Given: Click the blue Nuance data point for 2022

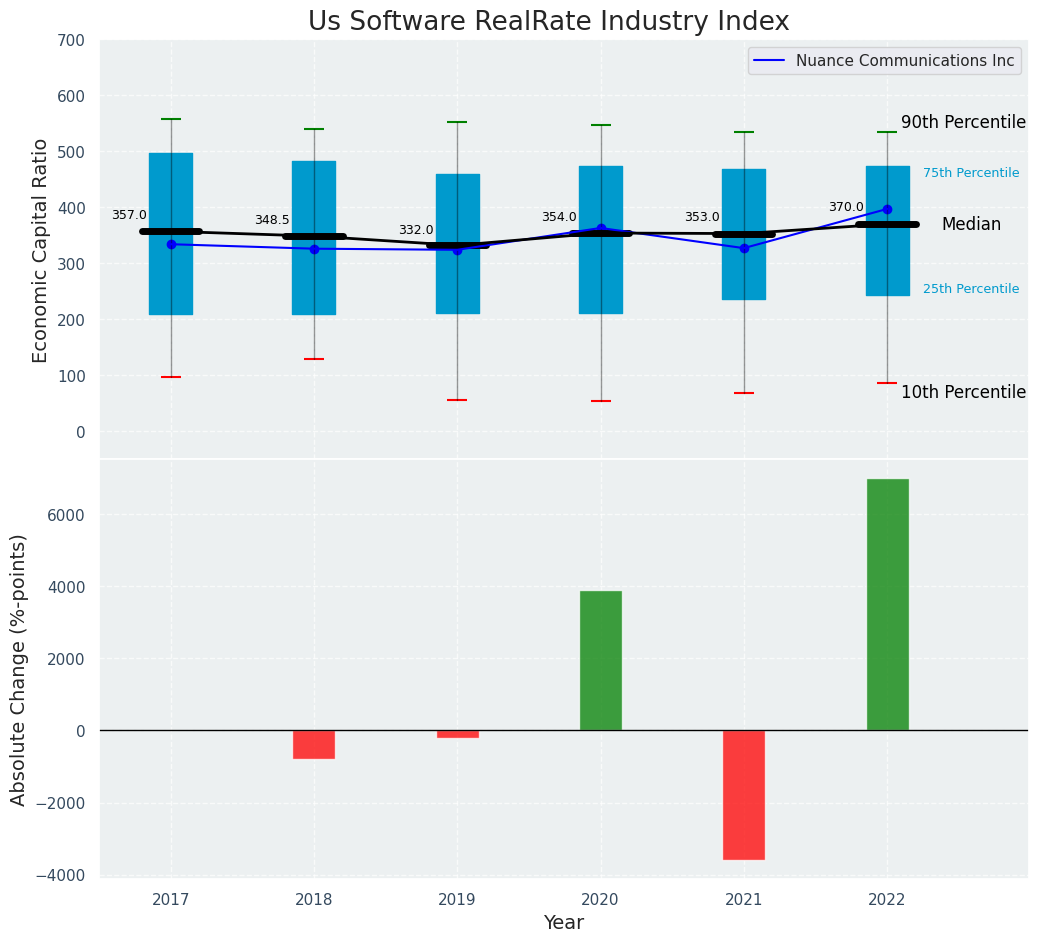Looking at the screenshot, I should (887, 209).
